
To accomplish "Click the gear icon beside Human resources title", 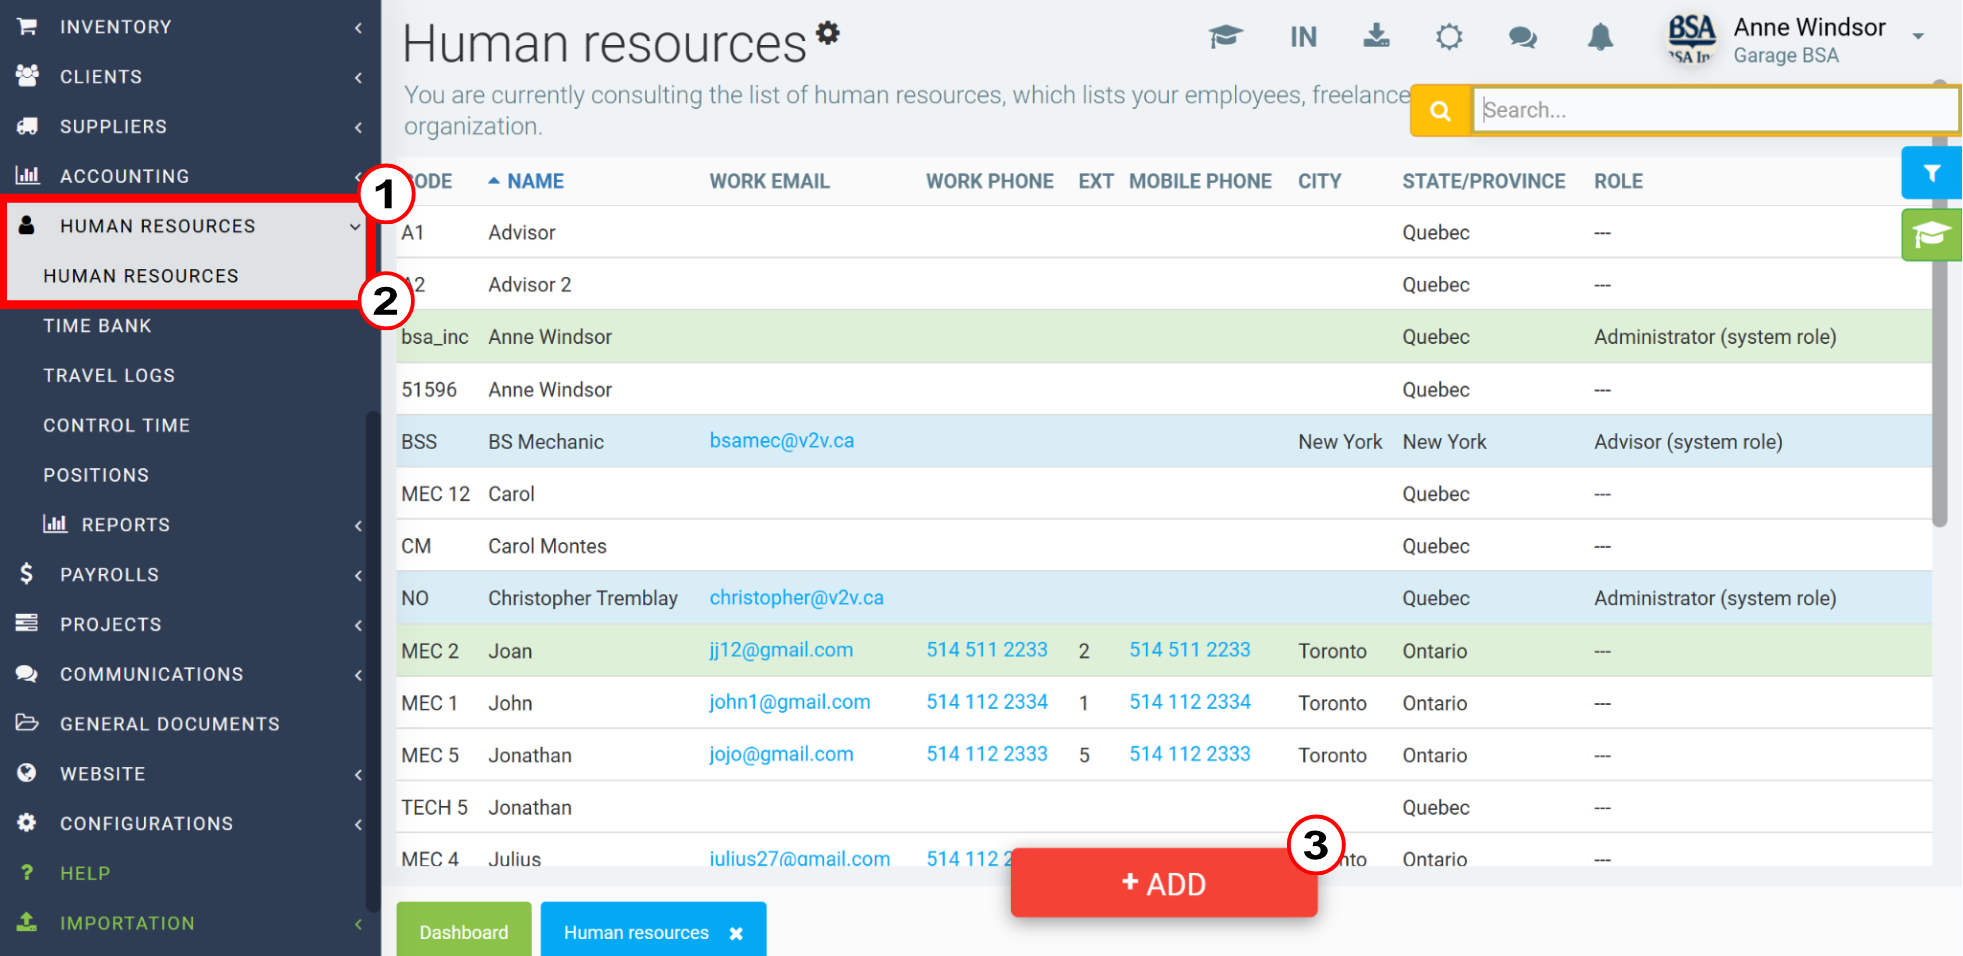I will point(827,33).
